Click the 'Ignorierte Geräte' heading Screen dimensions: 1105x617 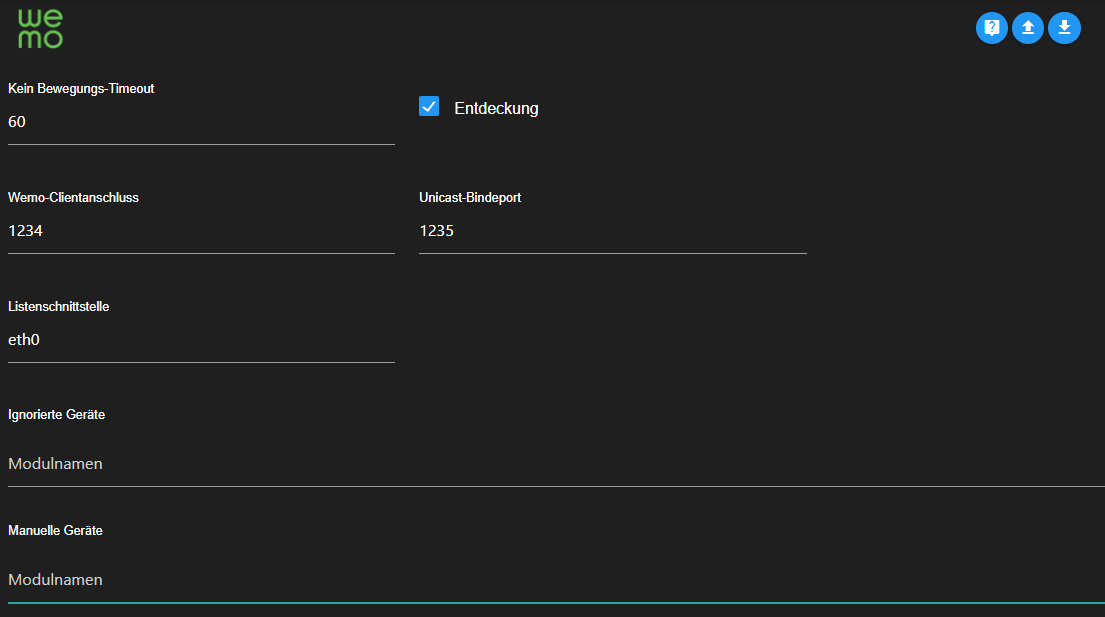(x=56, y=414)
